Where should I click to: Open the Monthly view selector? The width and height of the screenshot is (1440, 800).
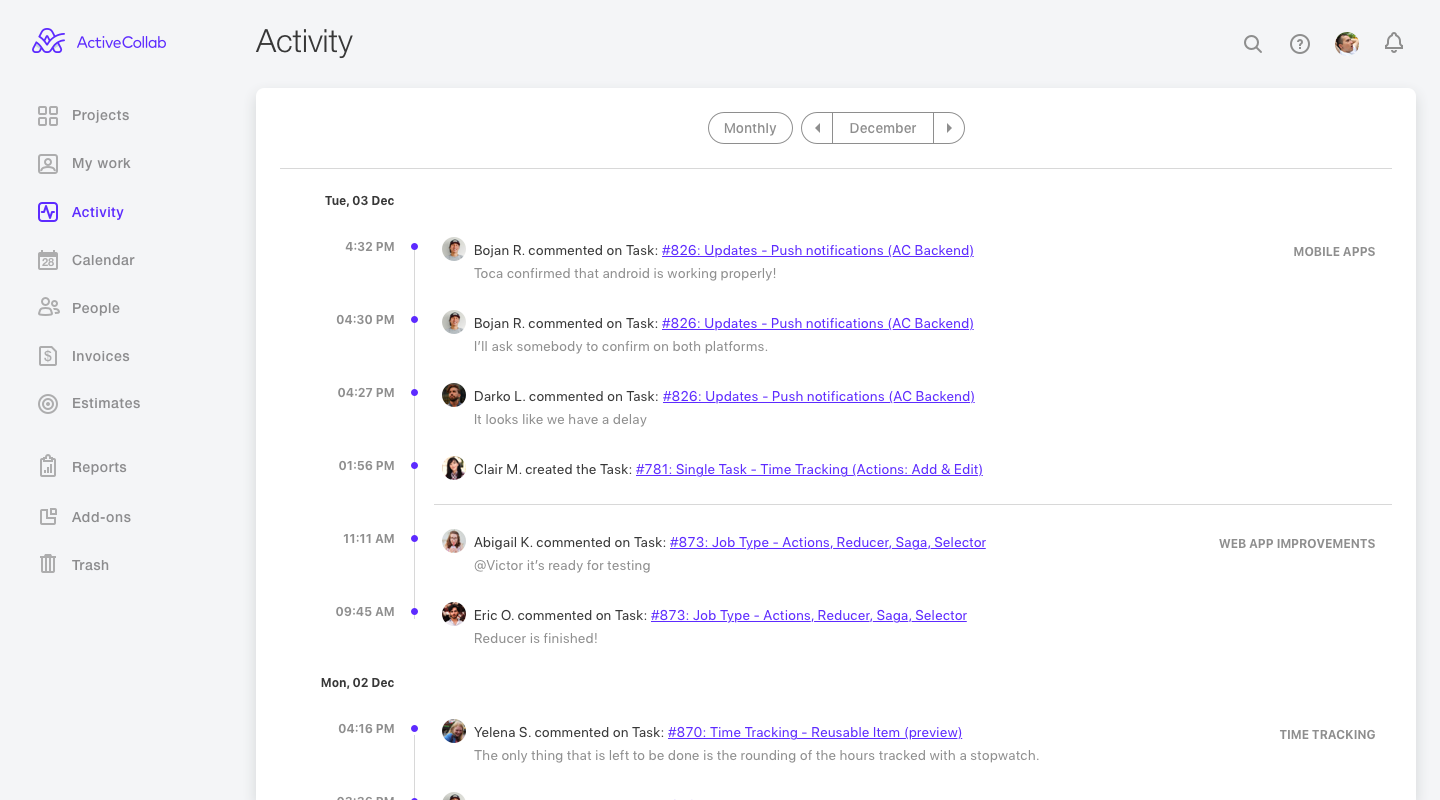750,128
